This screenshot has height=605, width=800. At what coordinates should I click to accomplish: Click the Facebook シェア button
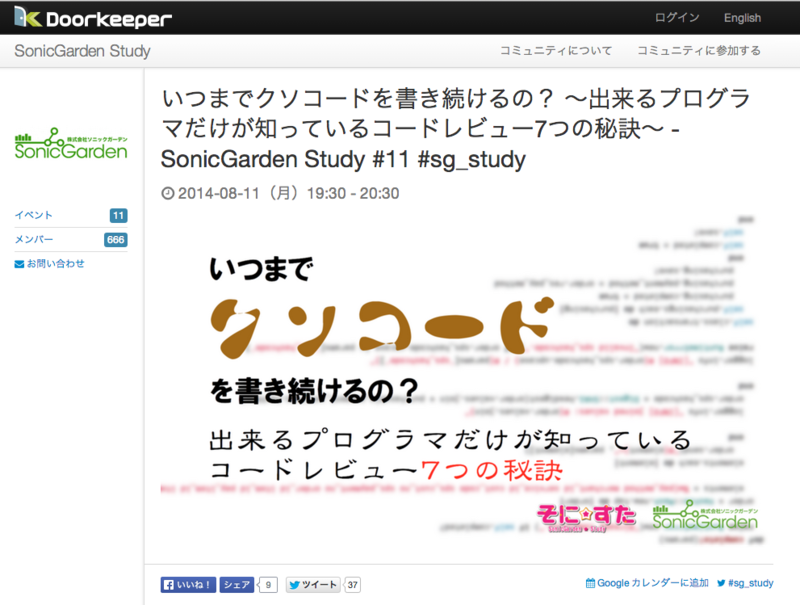point(237,585)
